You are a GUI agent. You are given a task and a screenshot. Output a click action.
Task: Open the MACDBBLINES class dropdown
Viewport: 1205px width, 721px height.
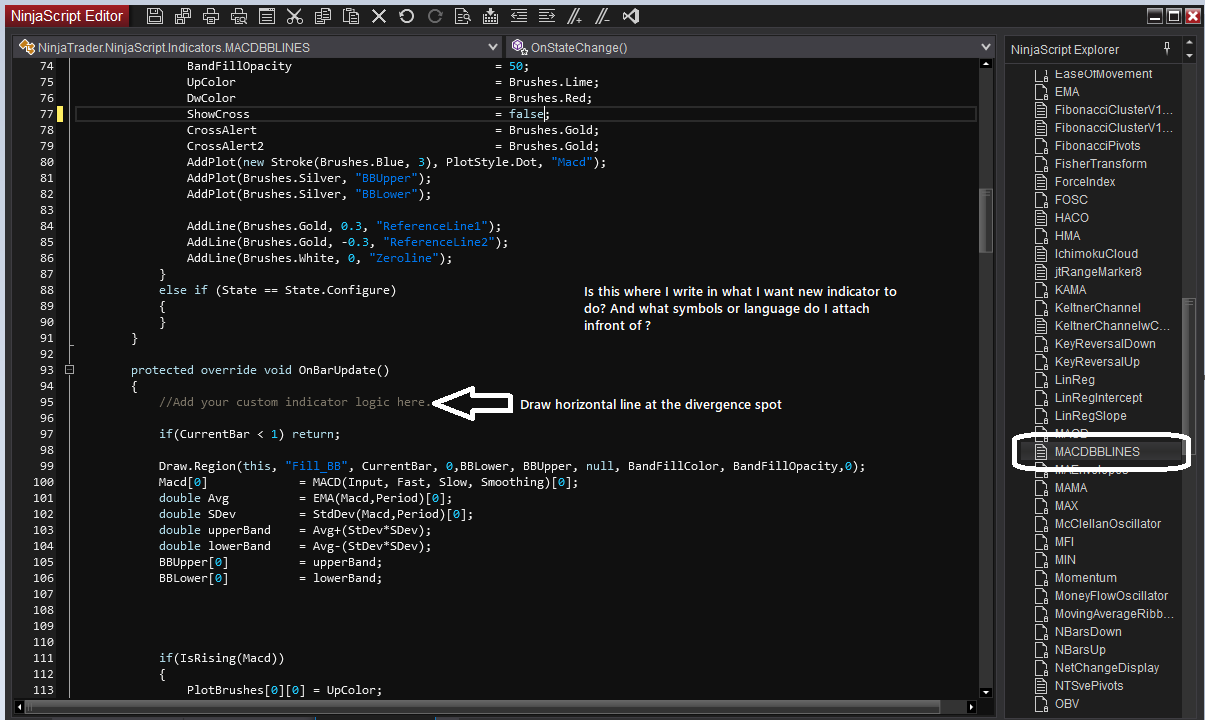tap(492, 47)
